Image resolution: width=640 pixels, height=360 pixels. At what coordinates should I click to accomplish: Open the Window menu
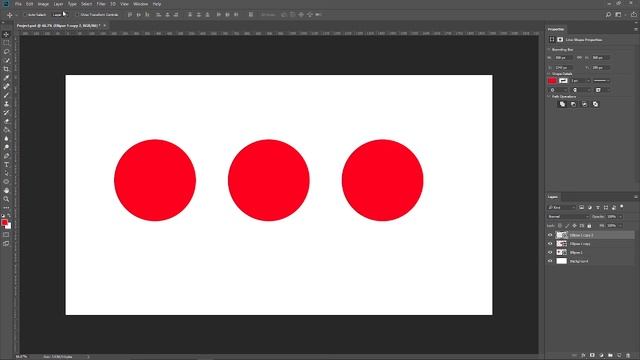tap(141, 4)
